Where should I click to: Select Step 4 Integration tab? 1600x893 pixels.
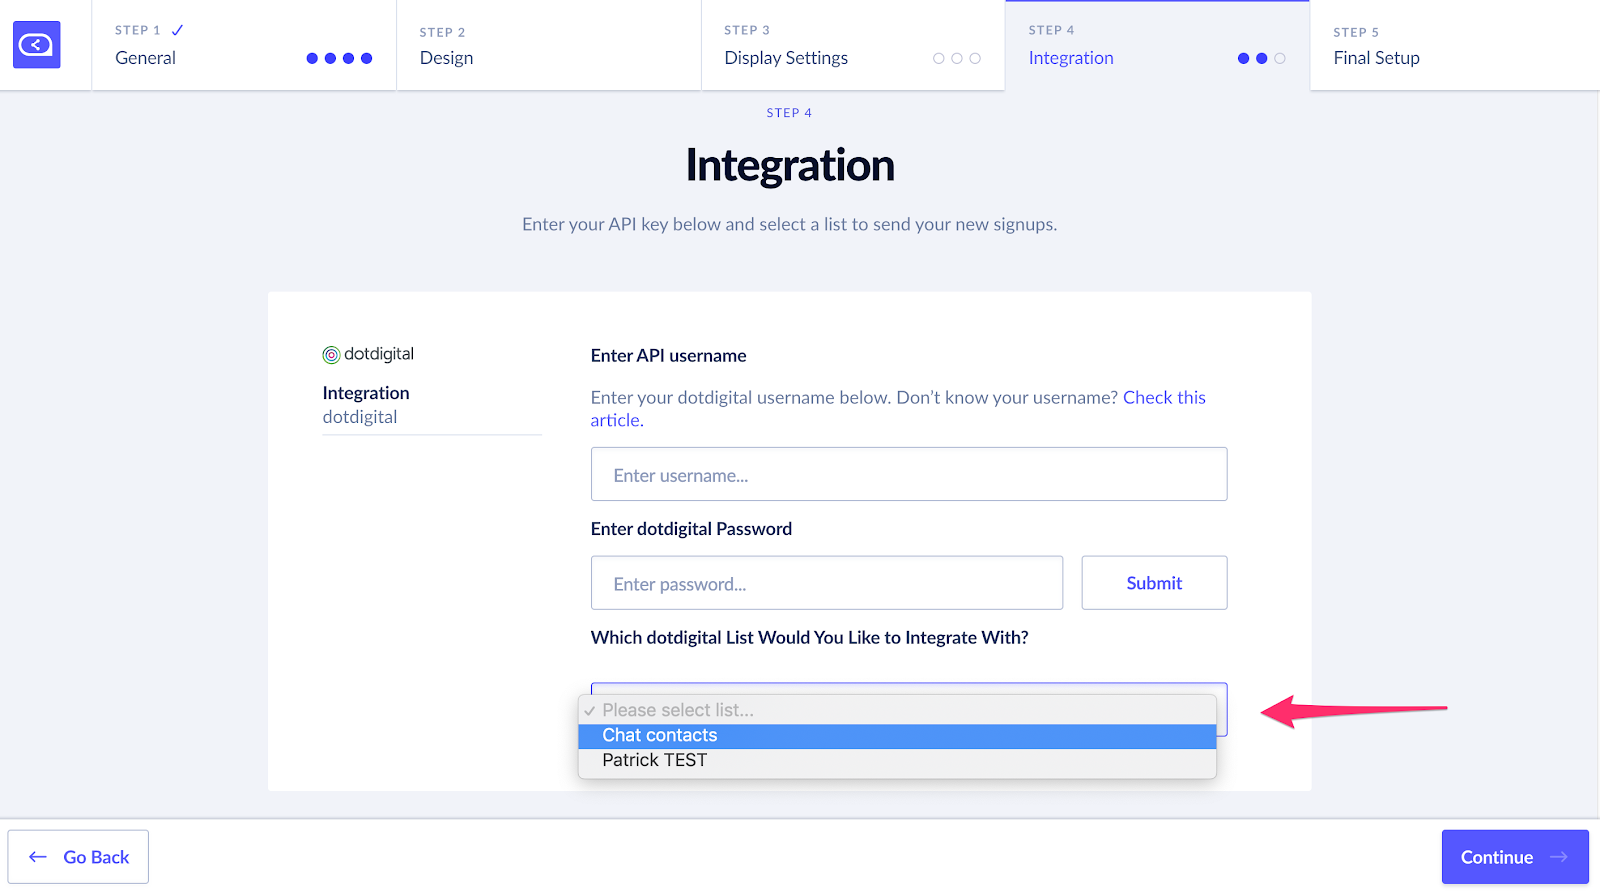(x=1157, y=45)
